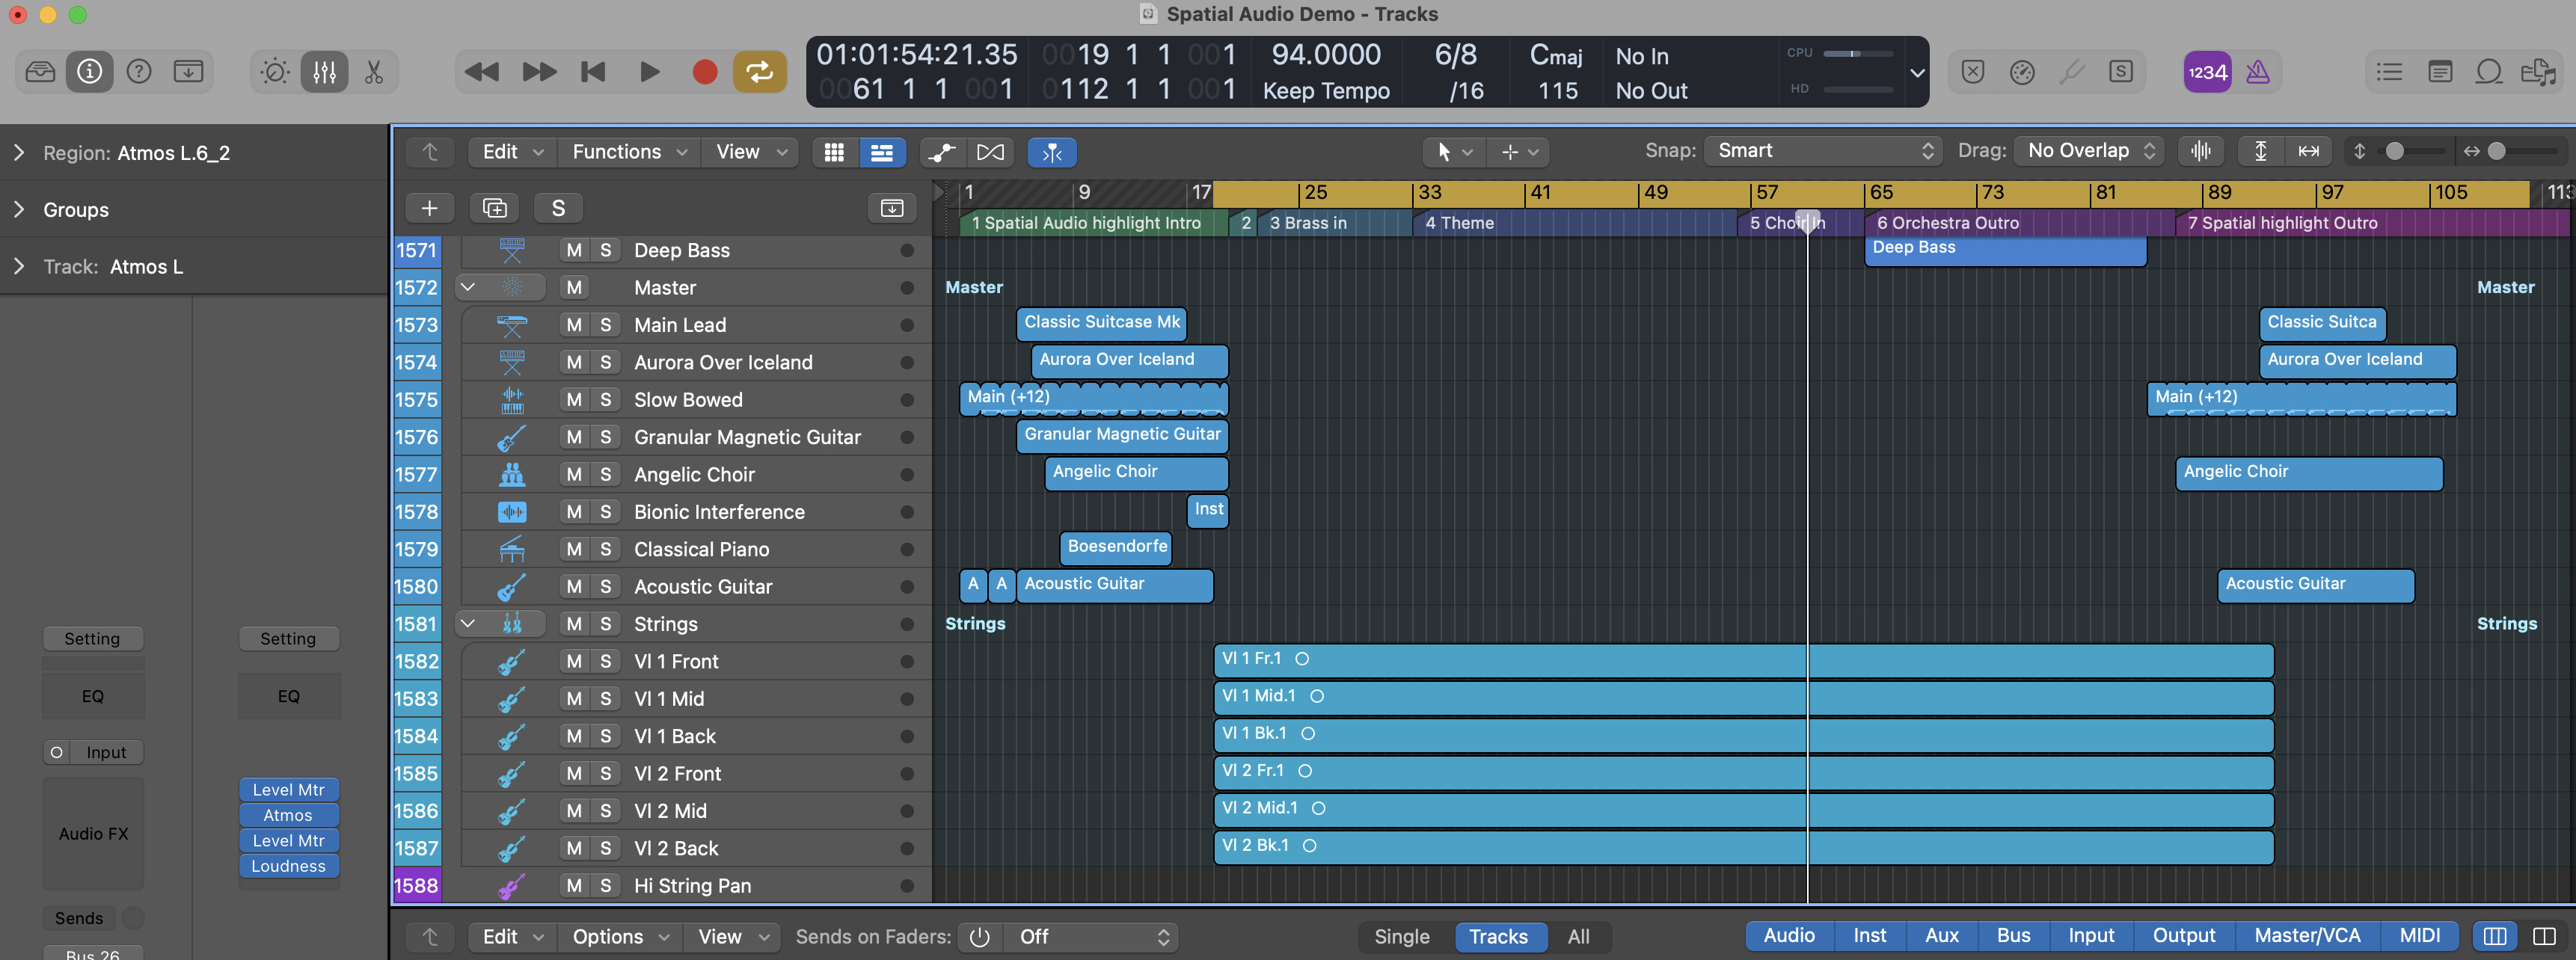The width and height of the screenshot is (2576, 960).
Task: Click the Cycle/Loop toggle button
Action: [761, 73]
